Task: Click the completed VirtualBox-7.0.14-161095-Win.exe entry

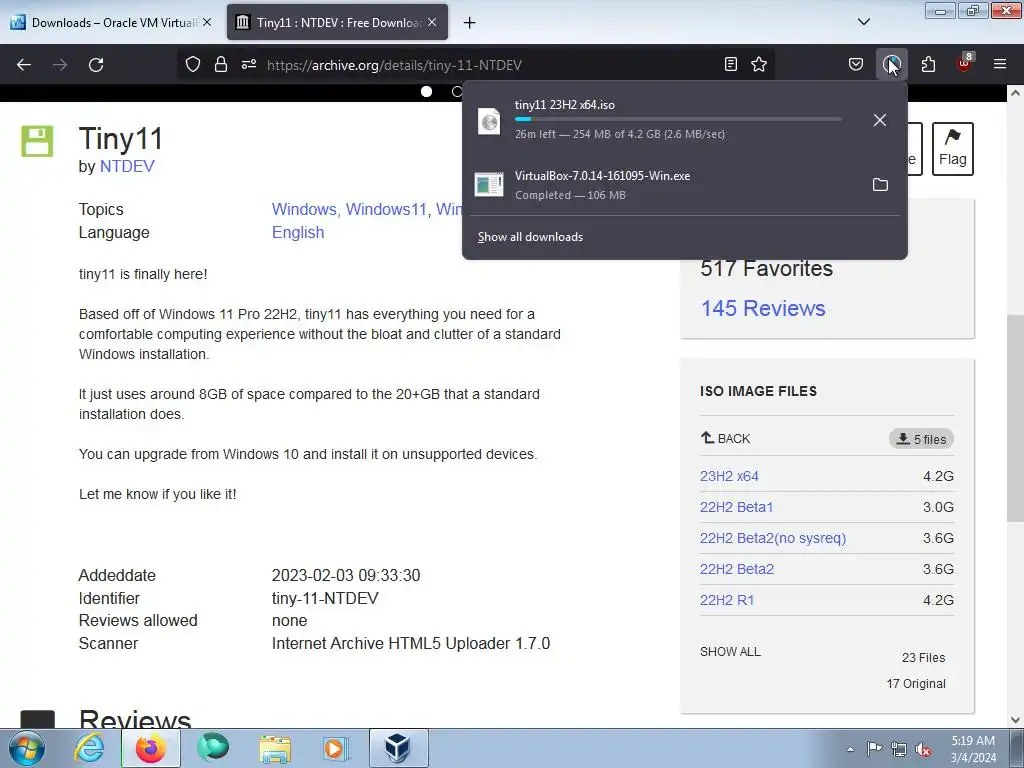Action: pos(684,185)
